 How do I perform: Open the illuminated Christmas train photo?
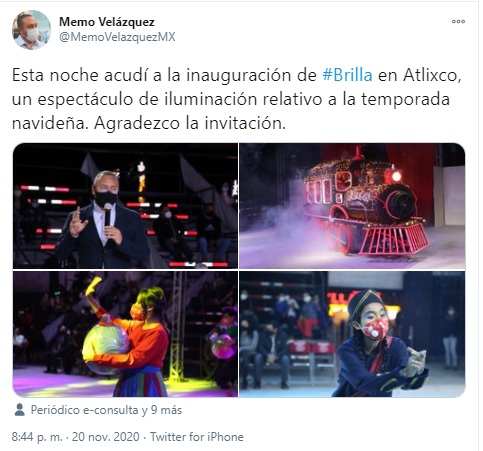[352, 206]
